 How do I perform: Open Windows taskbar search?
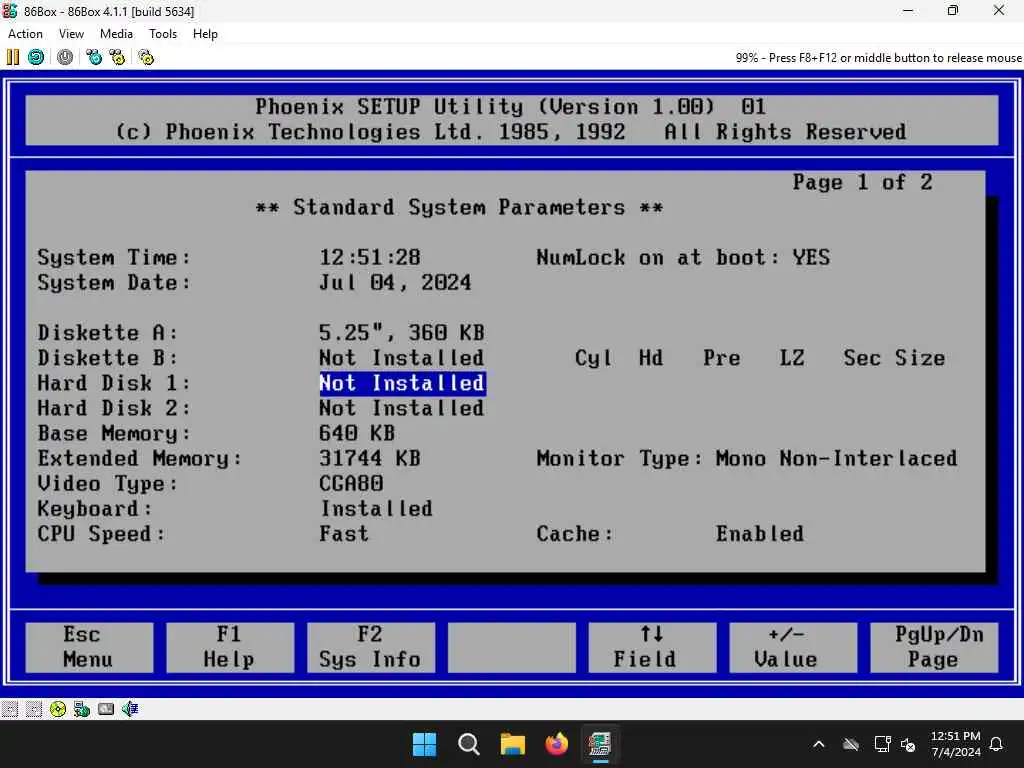(468, 744)
